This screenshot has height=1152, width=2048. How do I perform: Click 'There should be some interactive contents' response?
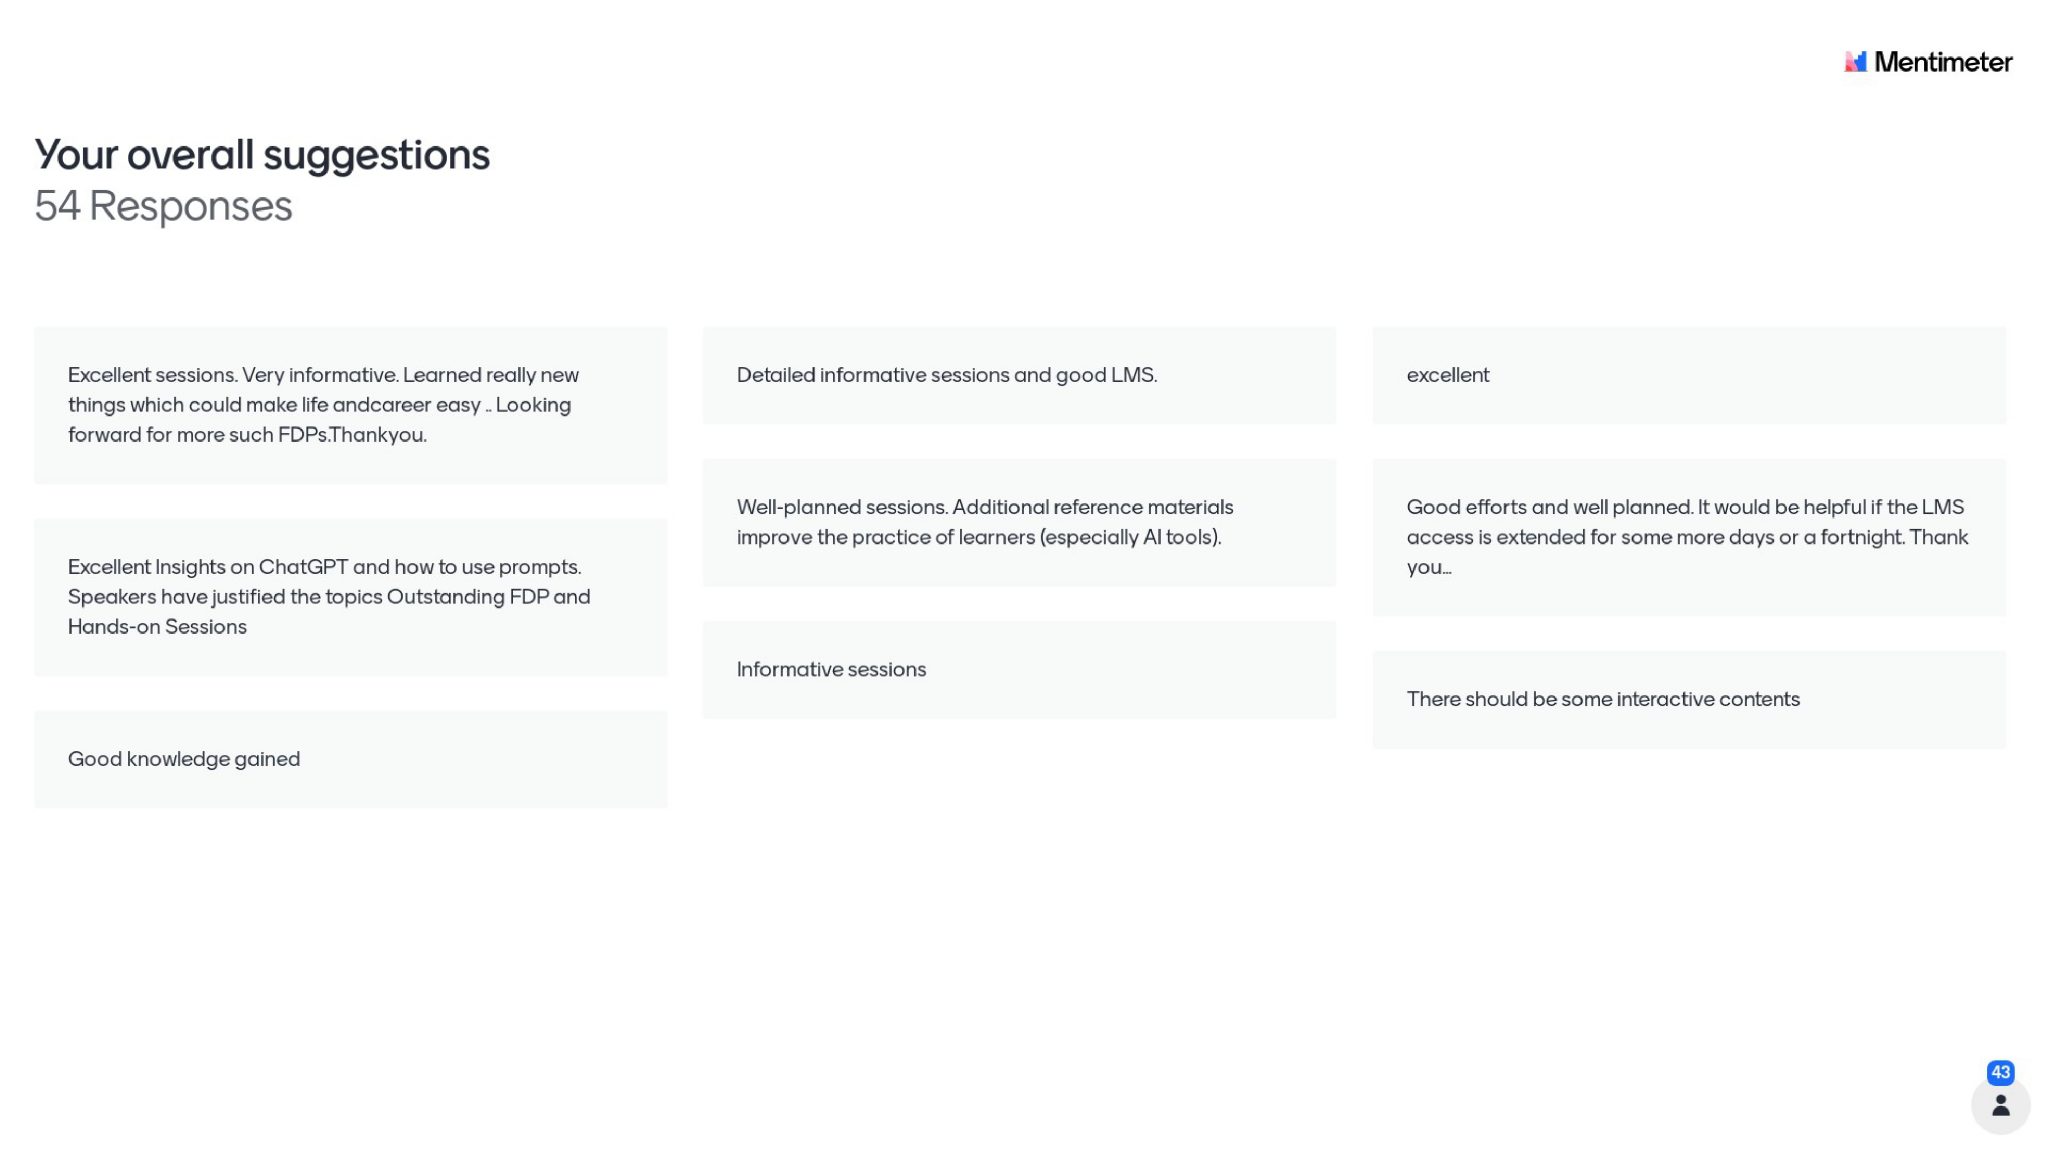(1688, 699)
